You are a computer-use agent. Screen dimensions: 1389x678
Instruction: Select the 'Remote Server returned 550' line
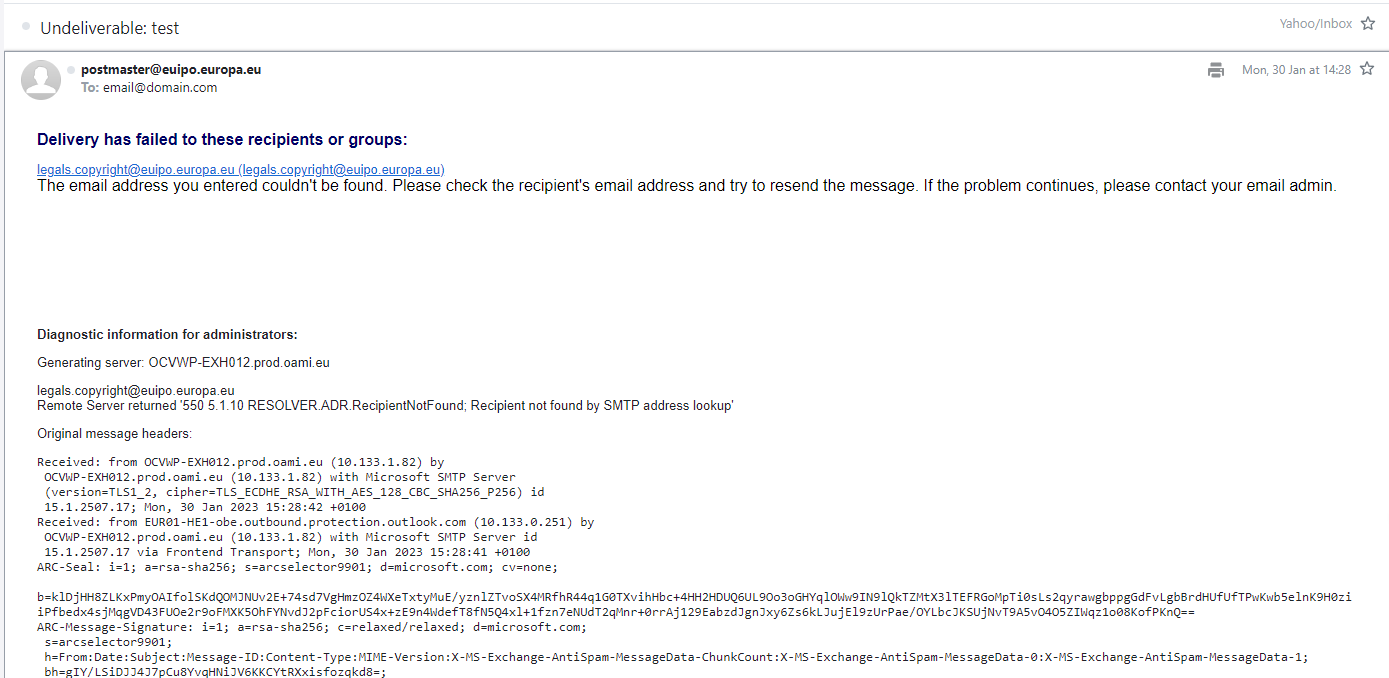point(385,406)
